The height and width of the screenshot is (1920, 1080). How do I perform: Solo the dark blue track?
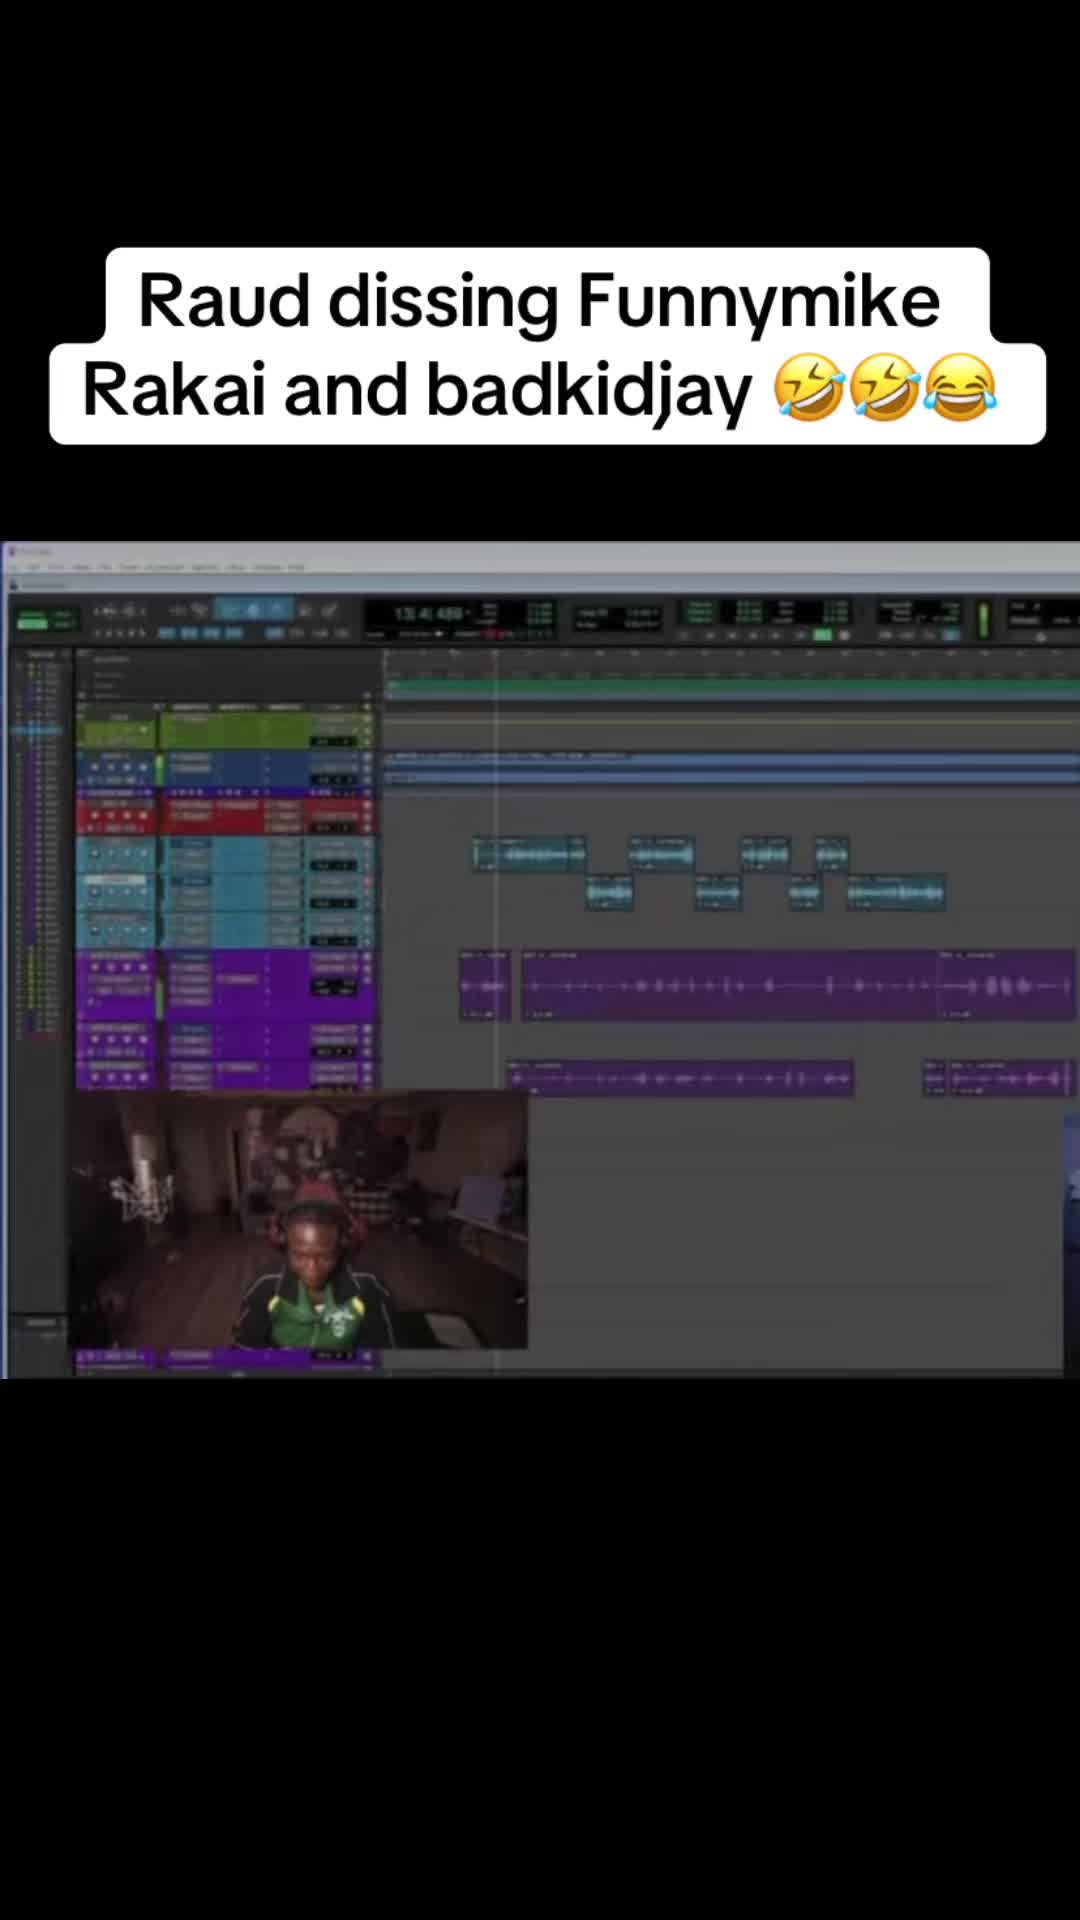pyautogui.click(x=127, y=767)
